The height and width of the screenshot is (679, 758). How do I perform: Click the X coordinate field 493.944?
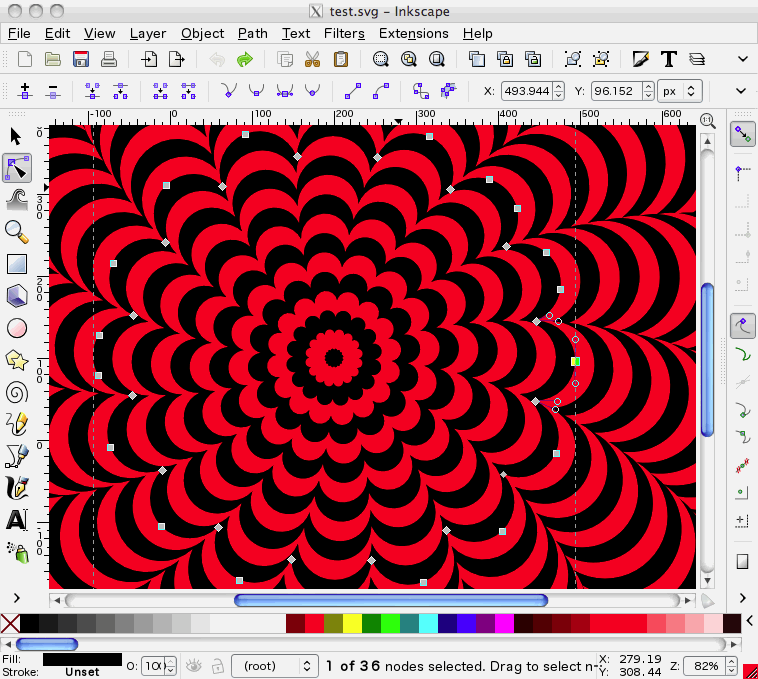527,91
